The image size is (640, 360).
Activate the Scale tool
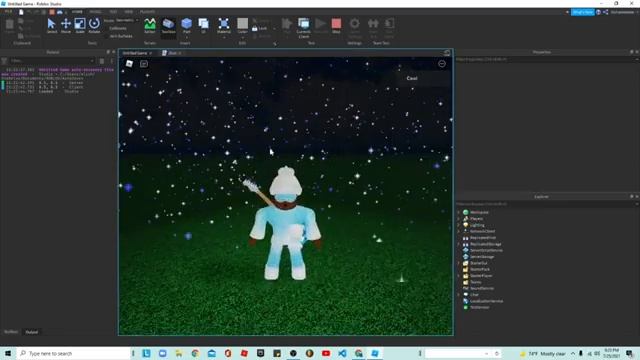click(x=80, y=26)
